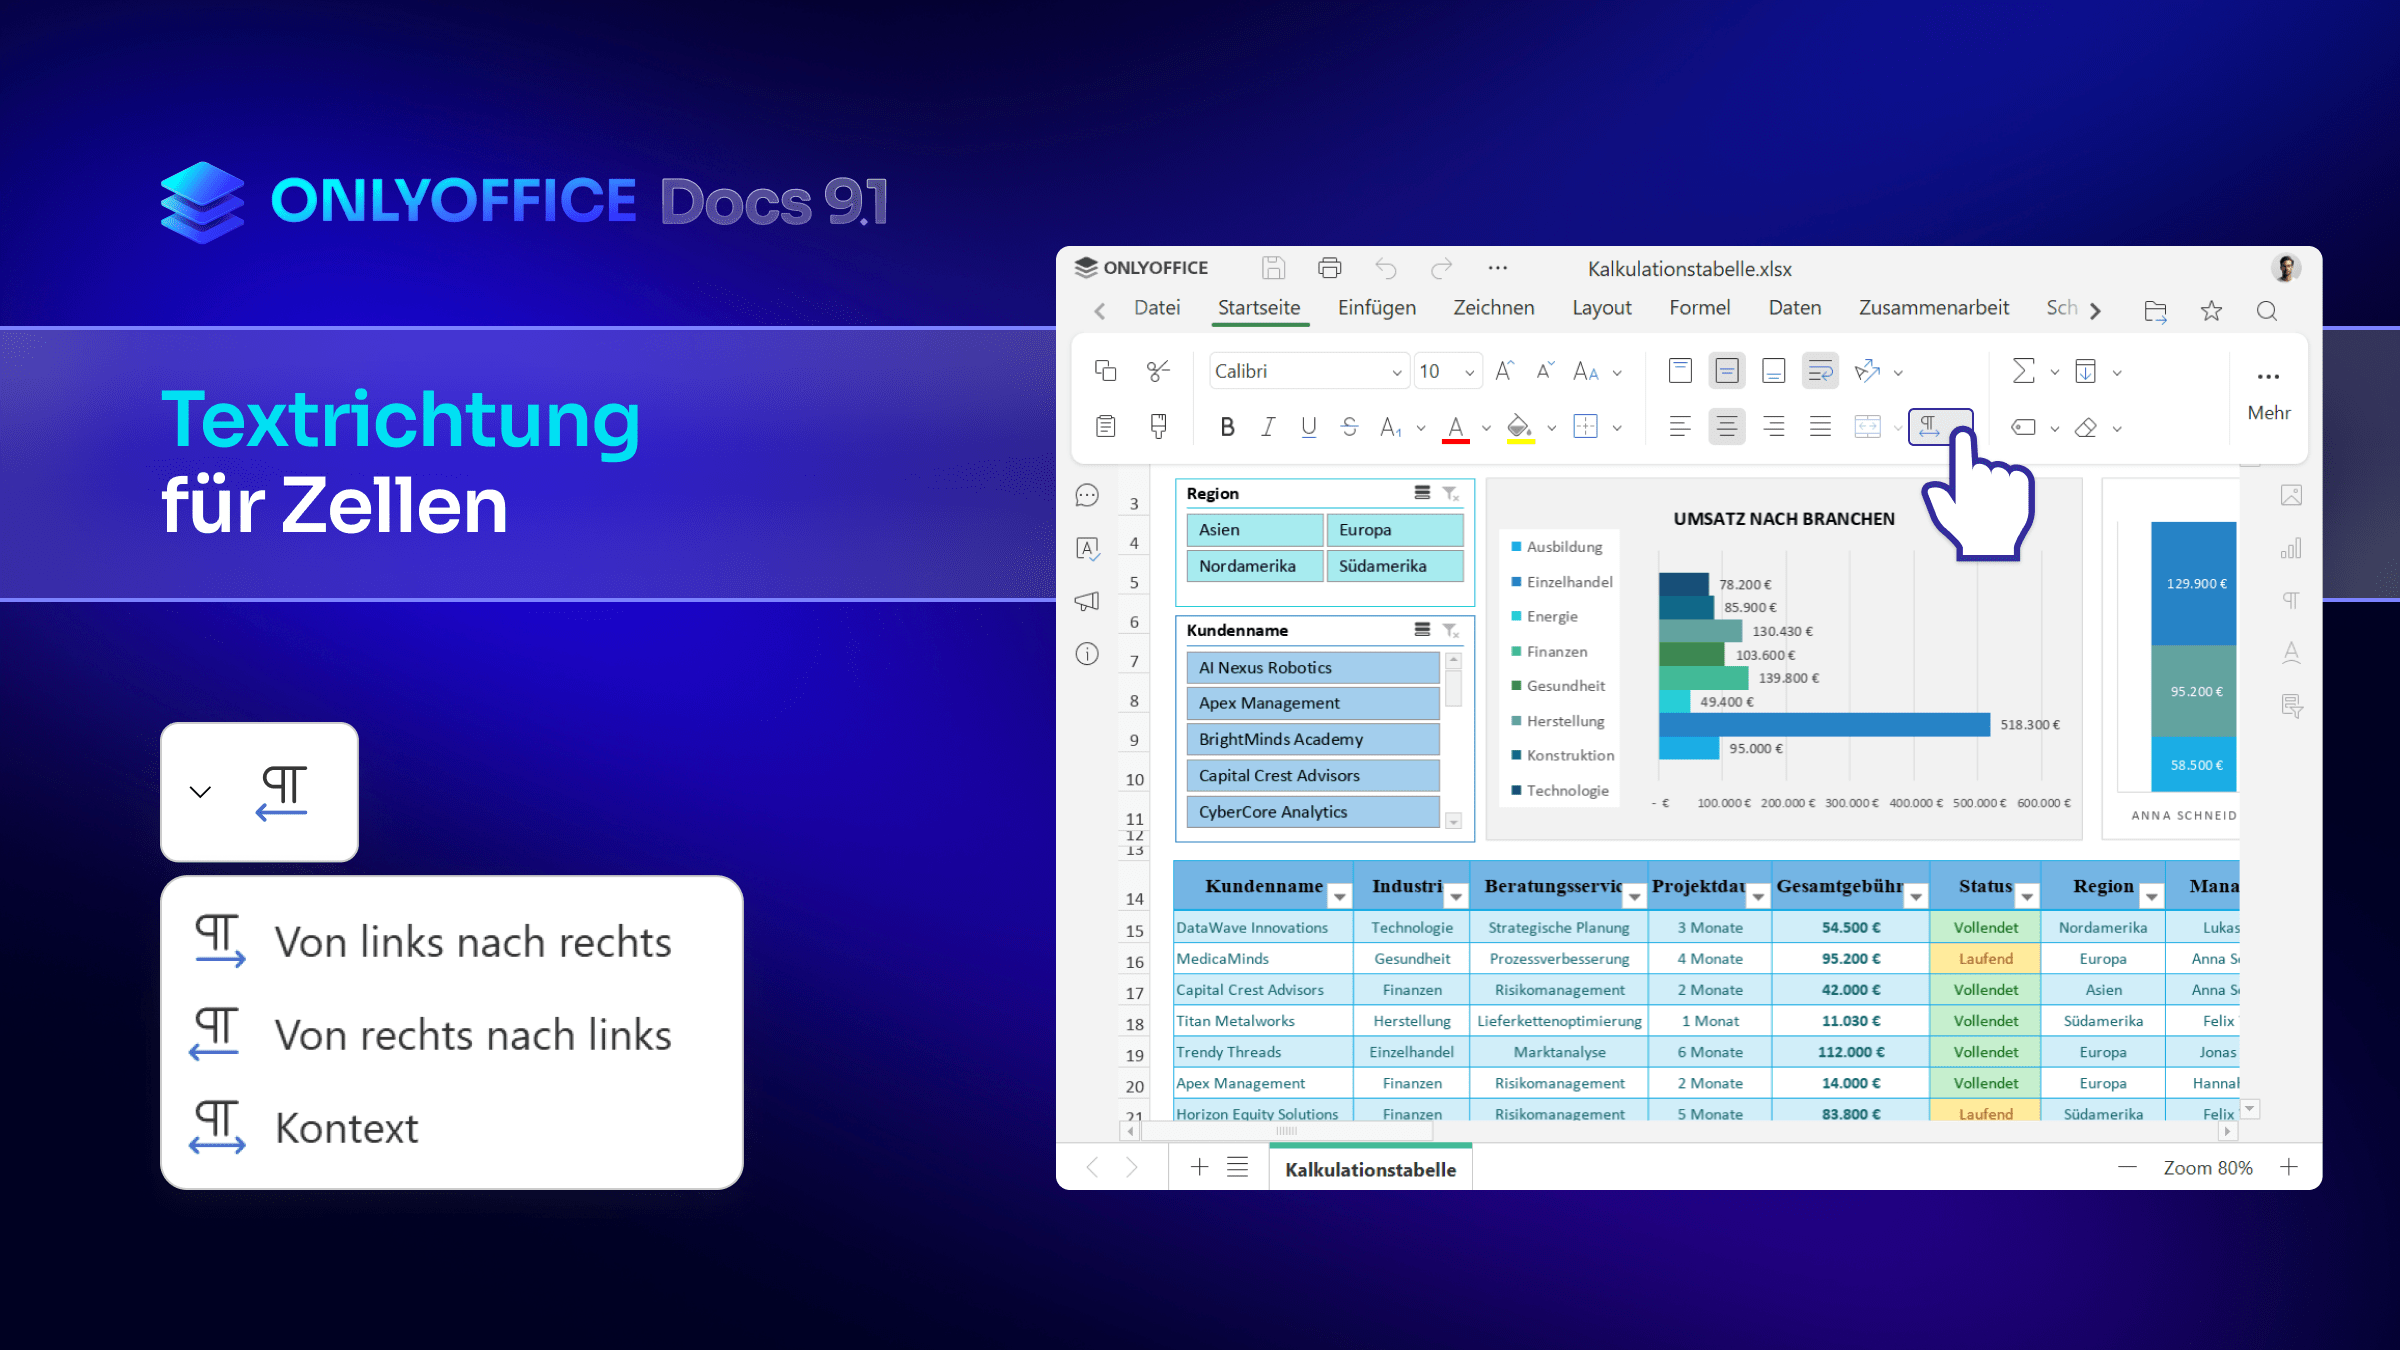
Task: Expand the font size 10 dropdown
Action: pyautogui.click(x=1469, y=373)
